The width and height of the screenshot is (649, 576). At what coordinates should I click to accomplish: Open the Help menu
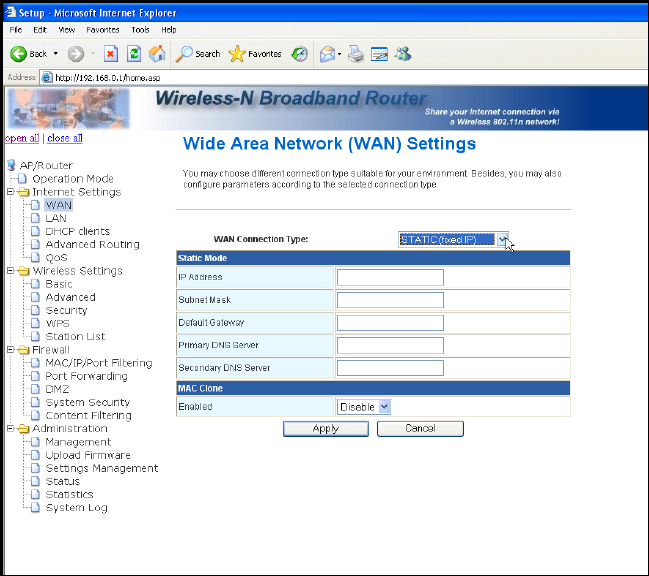click(168, 30)
